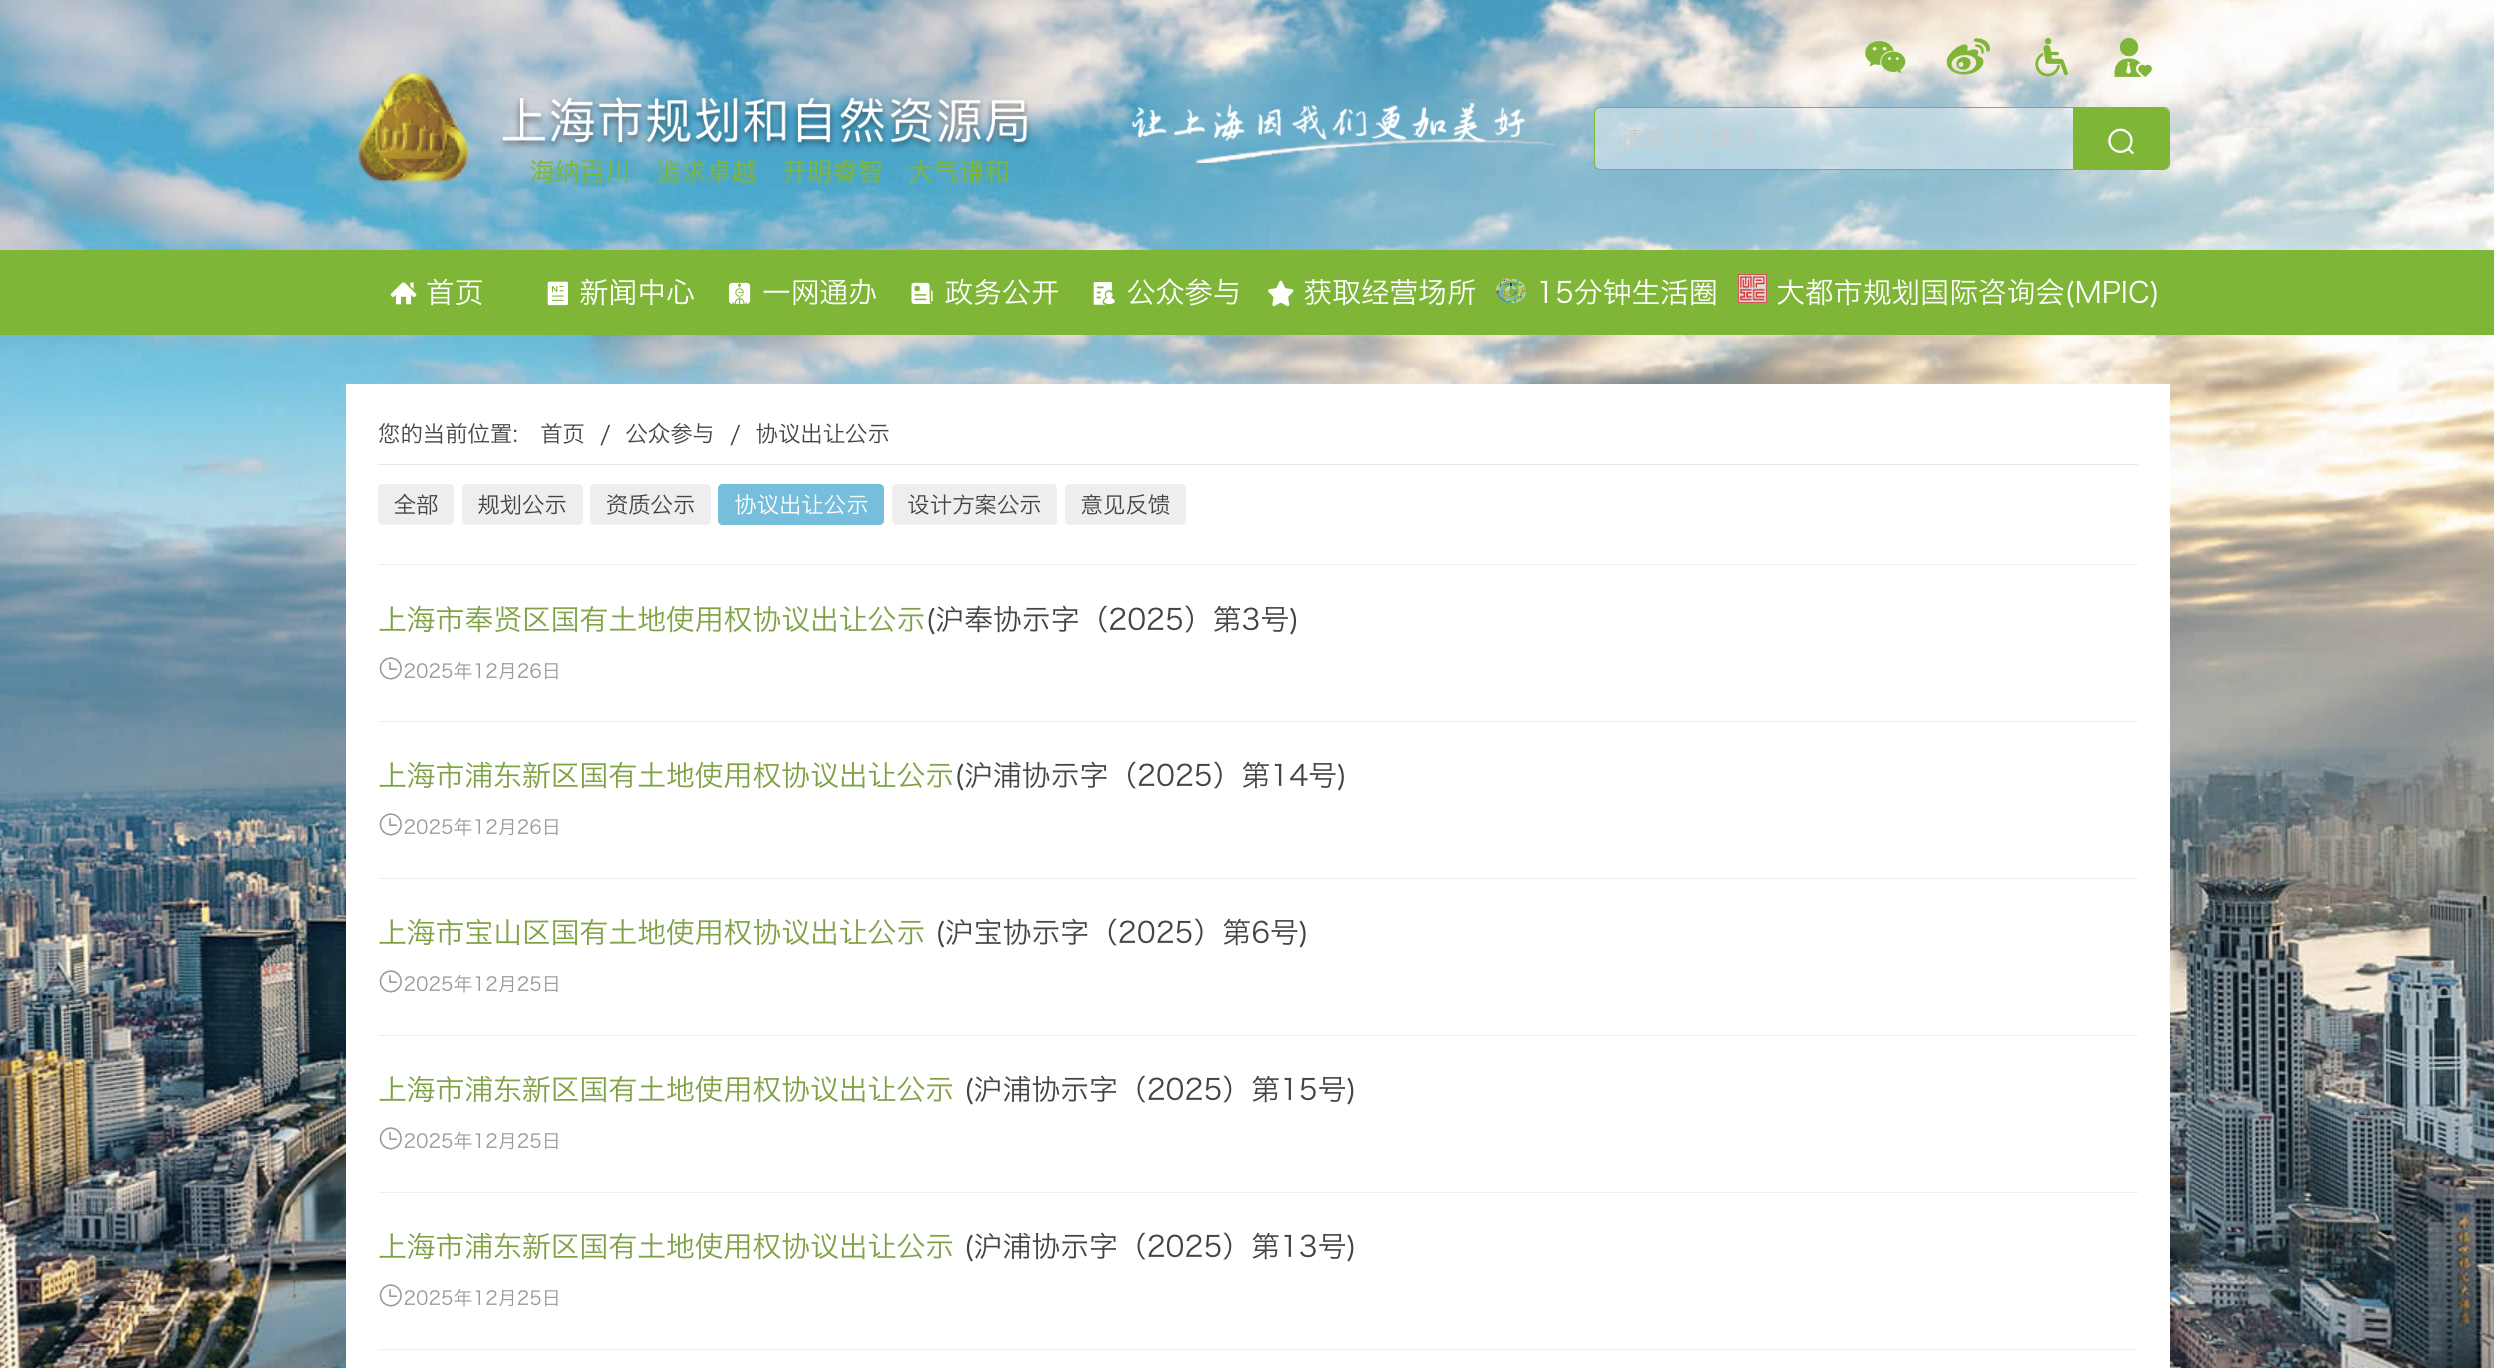The image size is (2494, 1368).
Task: Click the home icon beside 首页
Action: pos(403,293)
